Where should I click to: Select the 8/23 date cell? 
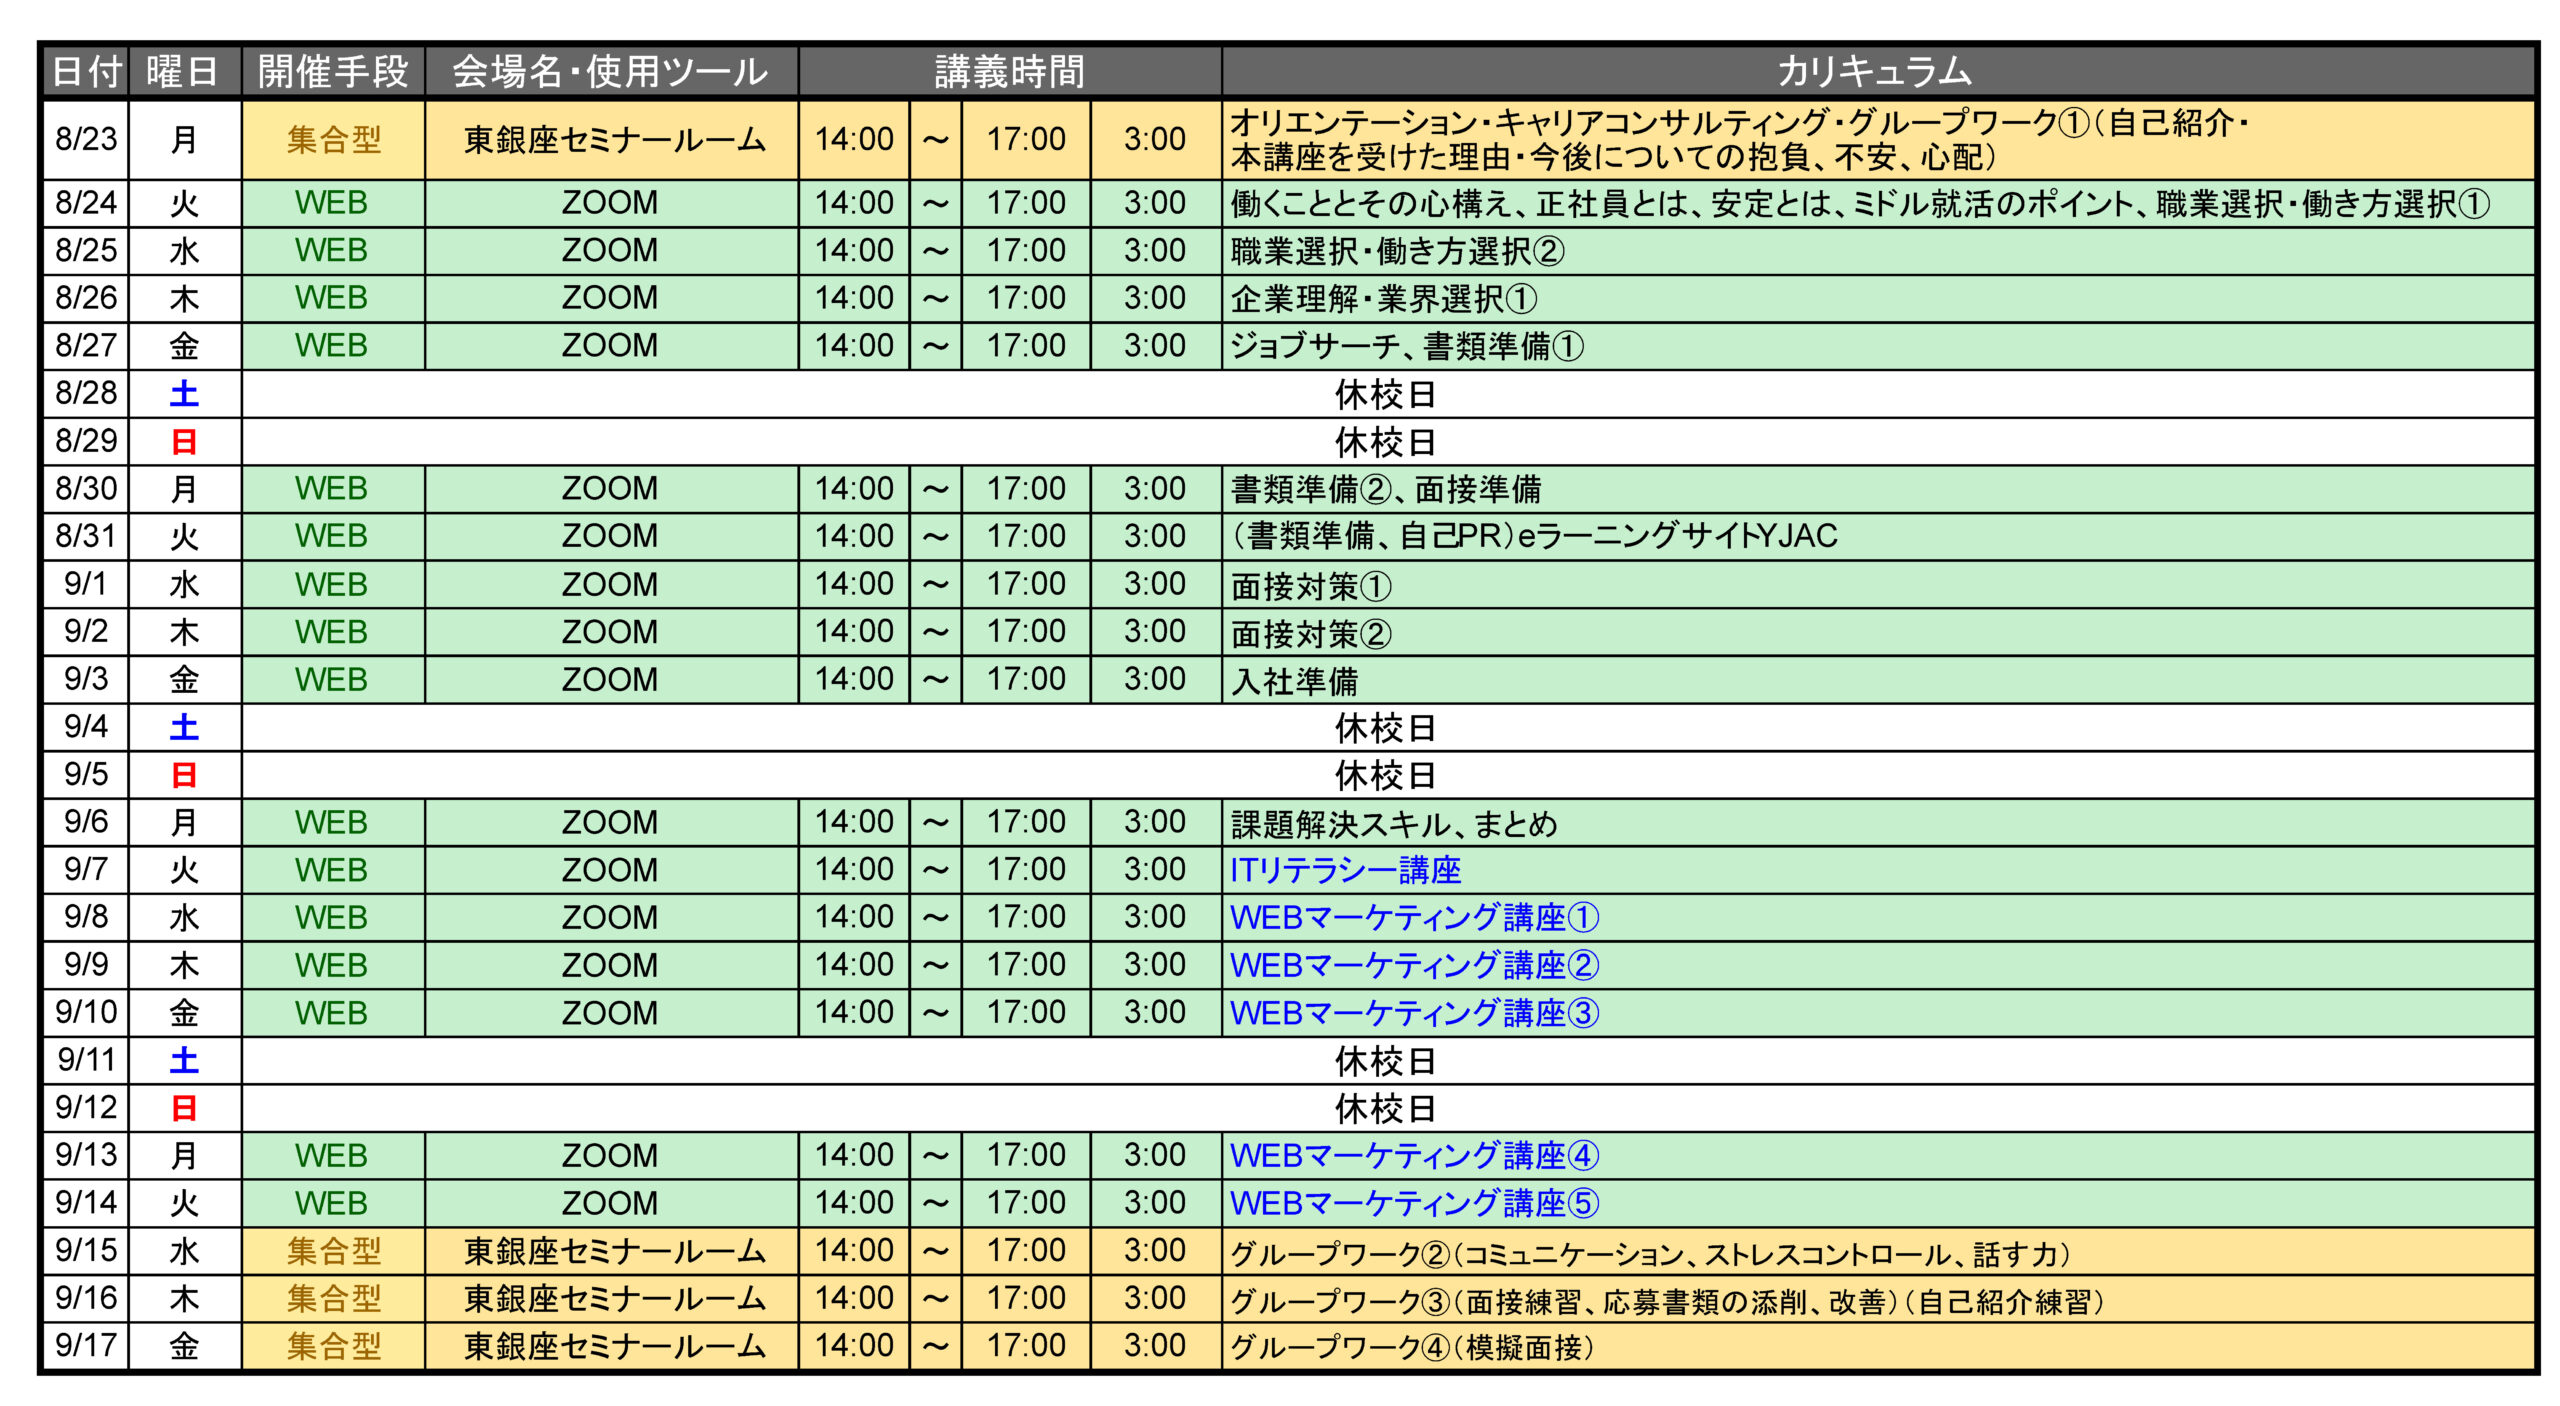pyautogui.click(x=86, y=139)
